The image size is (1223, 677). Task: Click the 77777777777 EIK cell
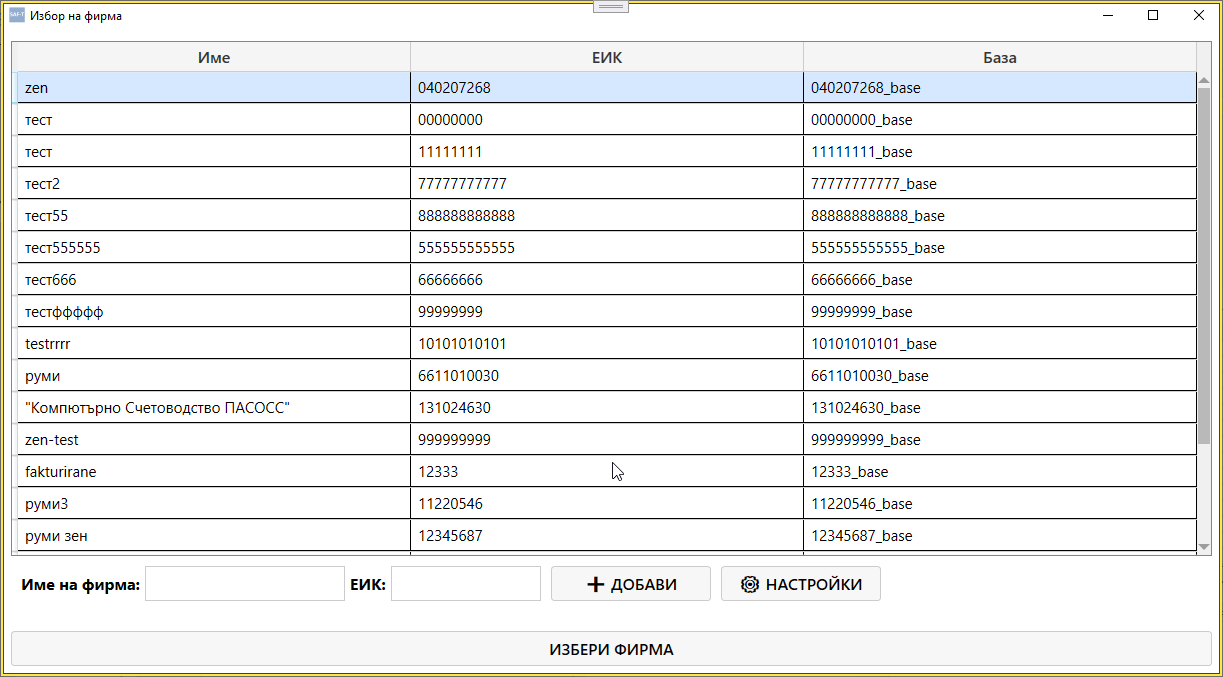click(x=607, y=184)
